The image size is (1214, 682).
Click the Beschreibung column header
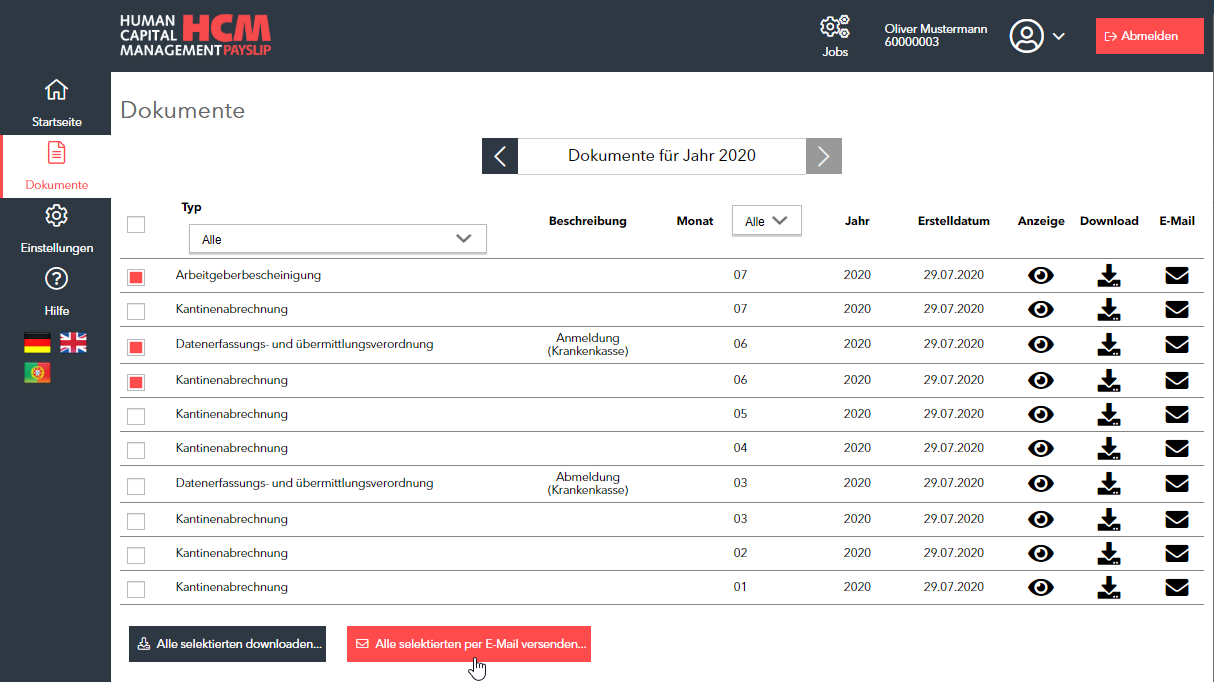pos(587,221)
